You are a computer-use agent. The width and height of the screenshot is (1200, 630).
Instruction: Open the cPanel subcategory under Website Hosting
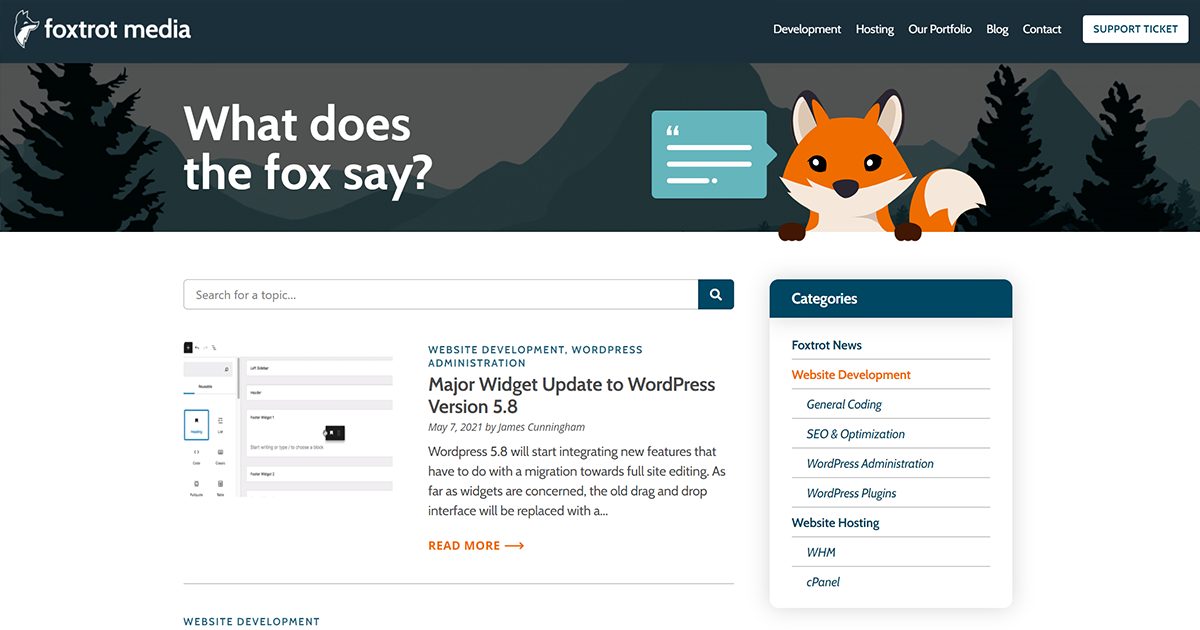(x=822, y=581)
